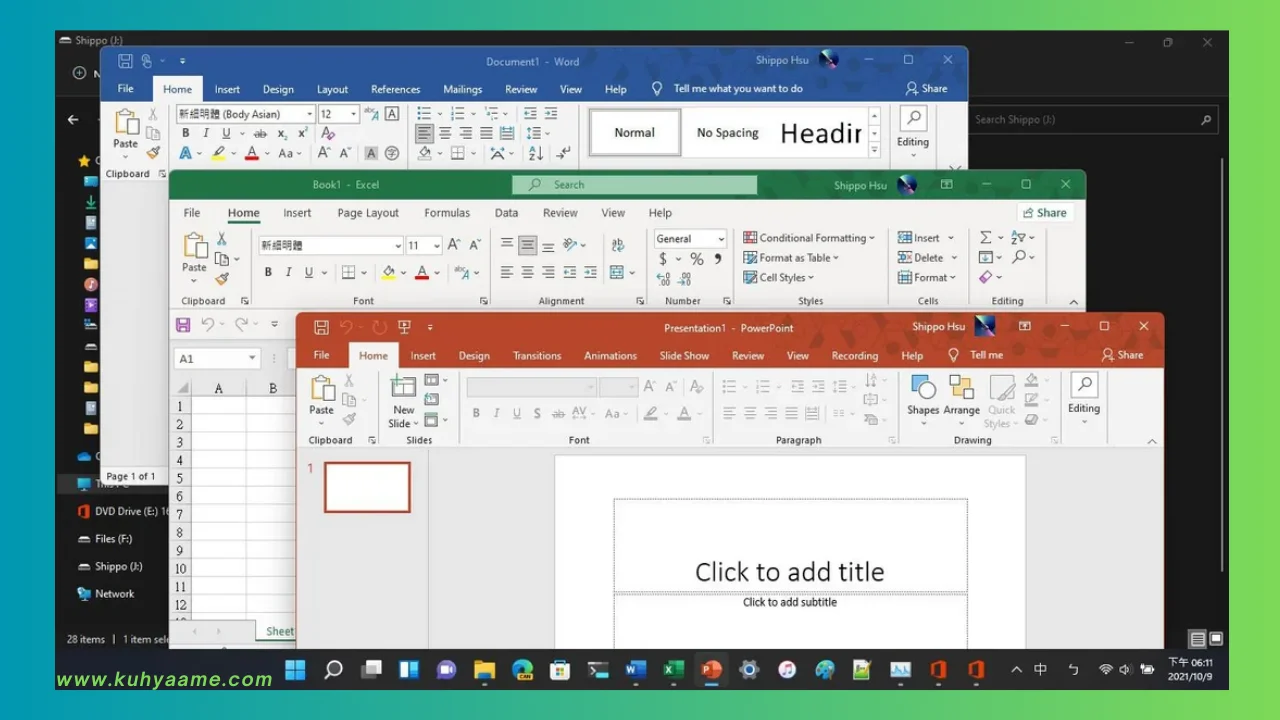Click the Format Painter brush in Word

point(153,153)
